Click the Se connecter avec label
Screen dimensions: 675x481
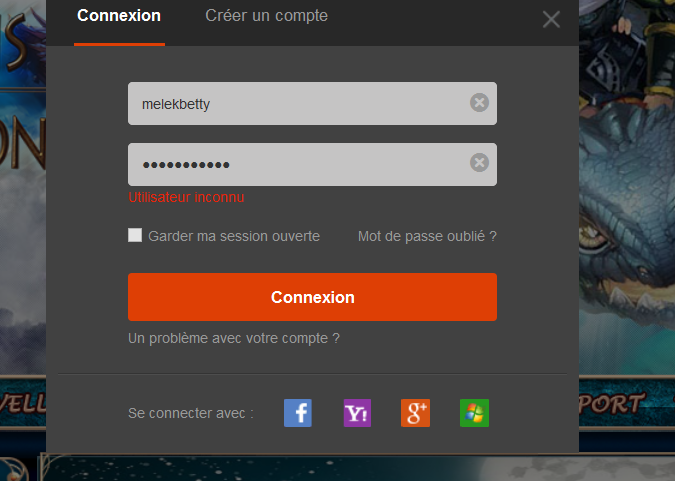pos(191,413)
